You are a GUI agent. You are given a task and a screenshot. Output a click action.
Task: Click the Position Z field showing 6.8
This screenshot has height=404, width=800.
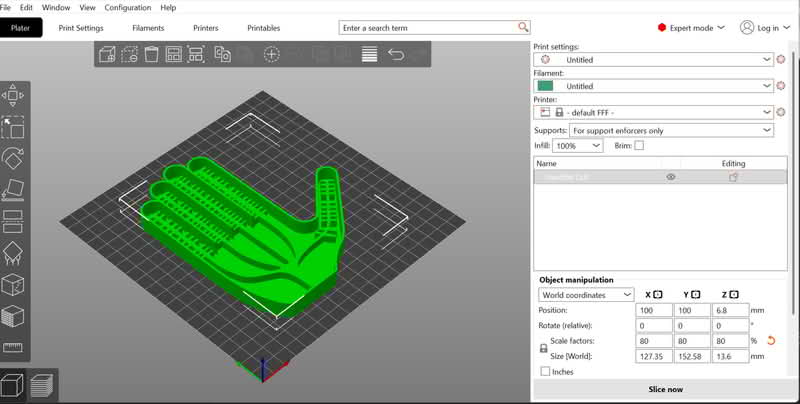click(730, 310)
